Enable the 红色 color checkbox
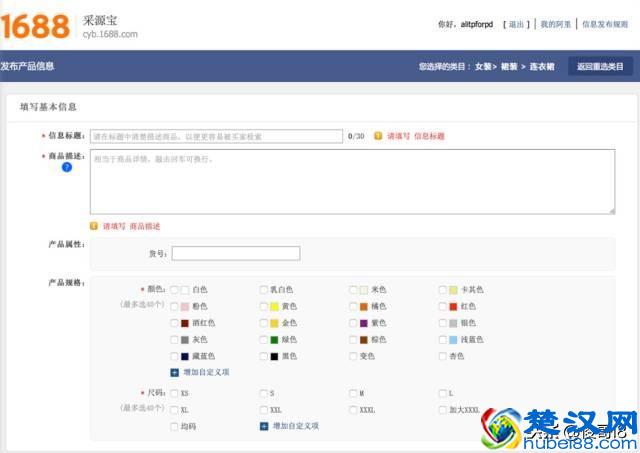This screenshot has height=453, width=640. (x=442, y=306)
